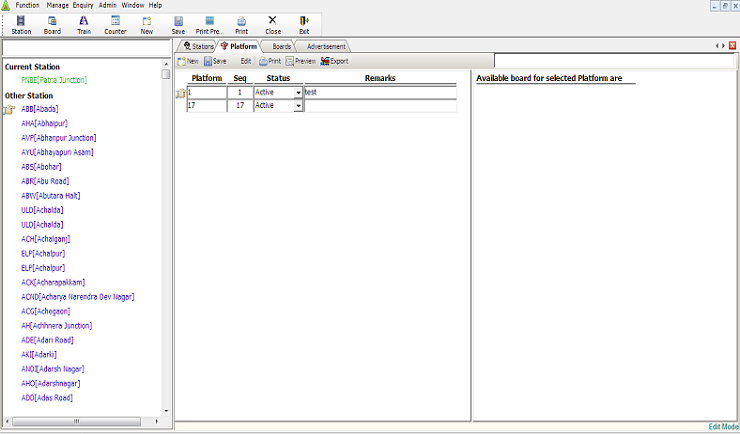Image resolution: width=740 pixels, height=434 pixels.
Task: Click Remarks field for platform 17
Action: coord(379,105)
